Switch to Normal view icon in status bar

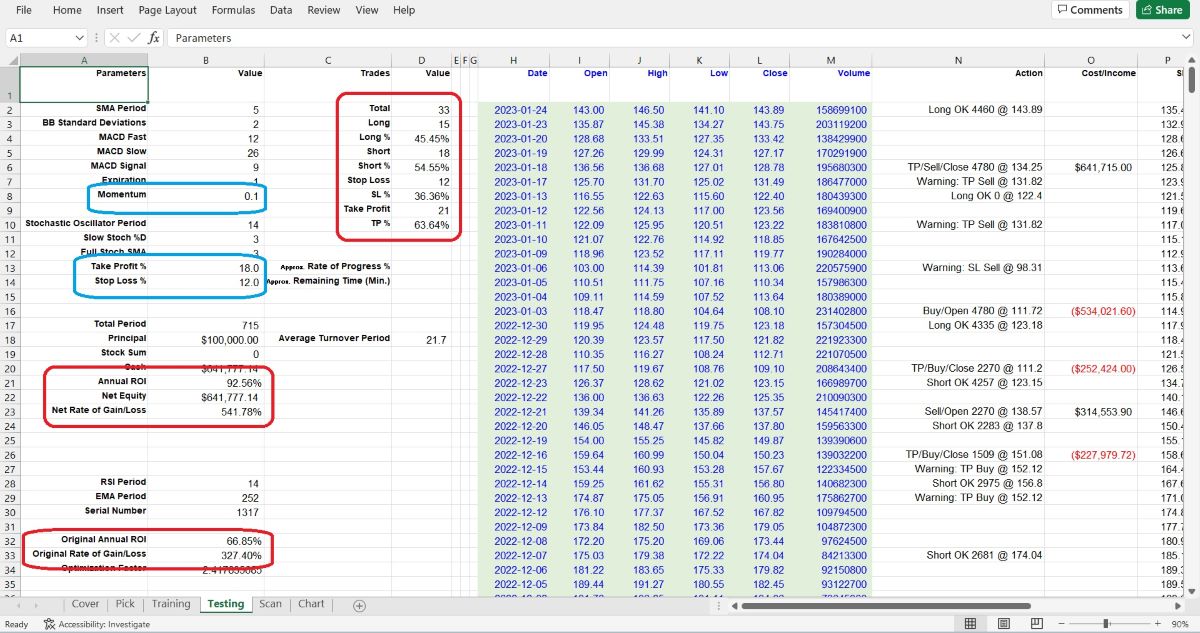(x=969, y=624)
